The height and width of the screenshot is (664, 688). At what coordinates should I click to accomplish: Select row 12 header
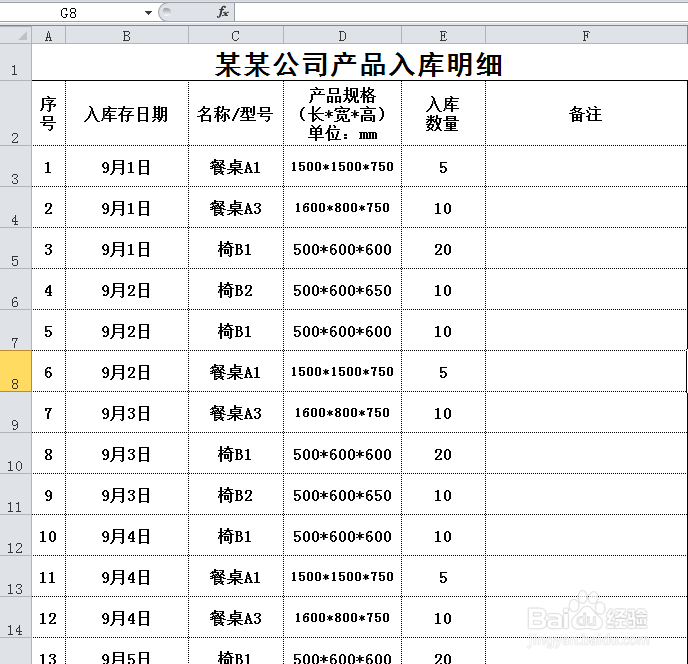(x=15, y=535)
